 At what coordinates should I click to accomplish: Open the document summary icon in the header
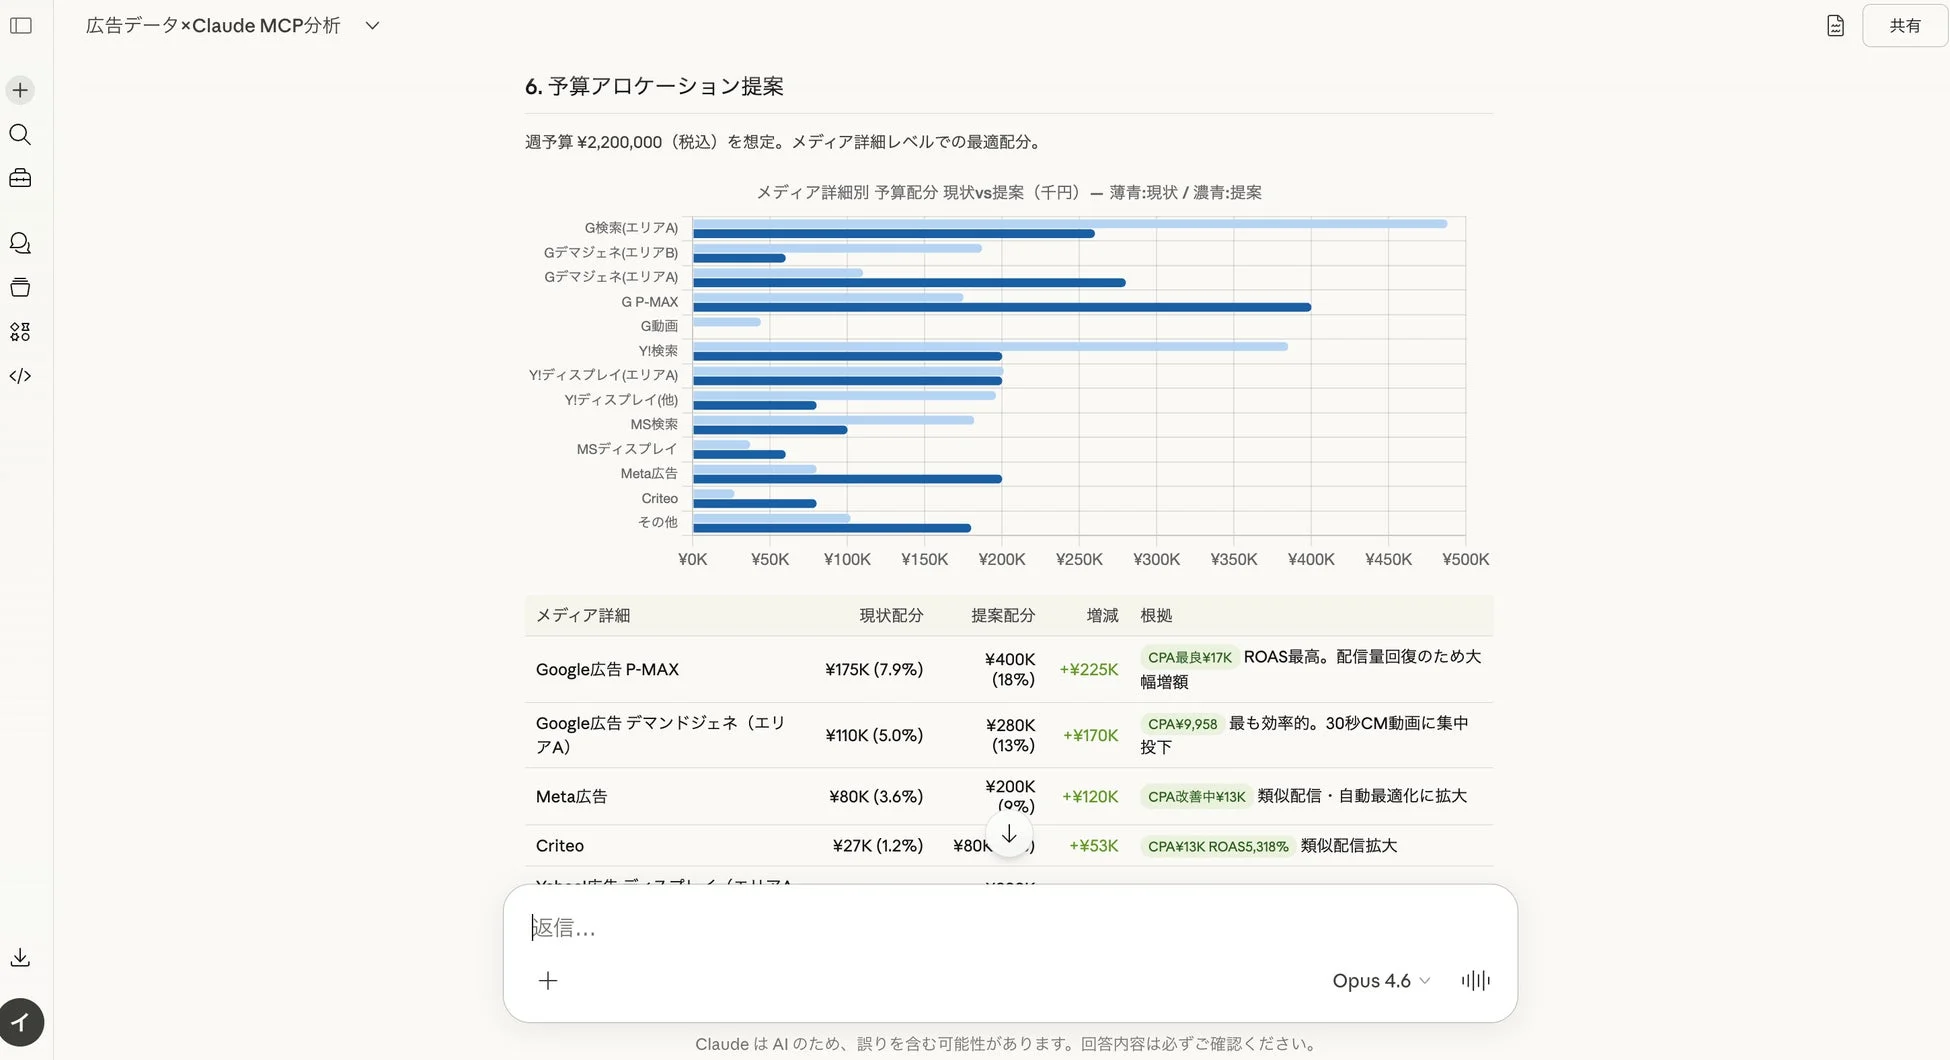1835,25
